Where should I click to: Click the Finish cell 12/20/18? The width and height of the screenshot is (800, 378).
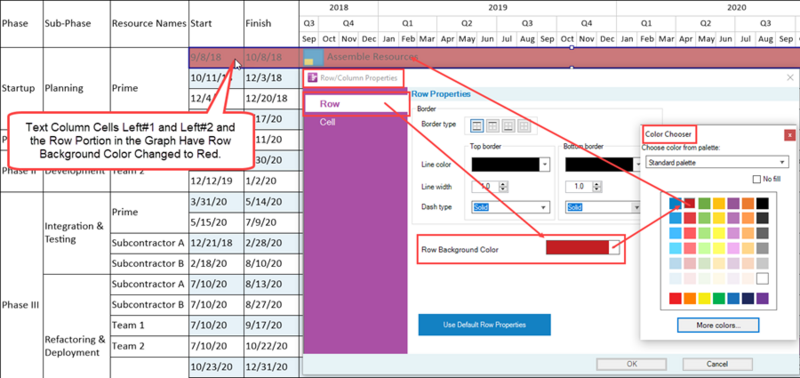(271, 98)
